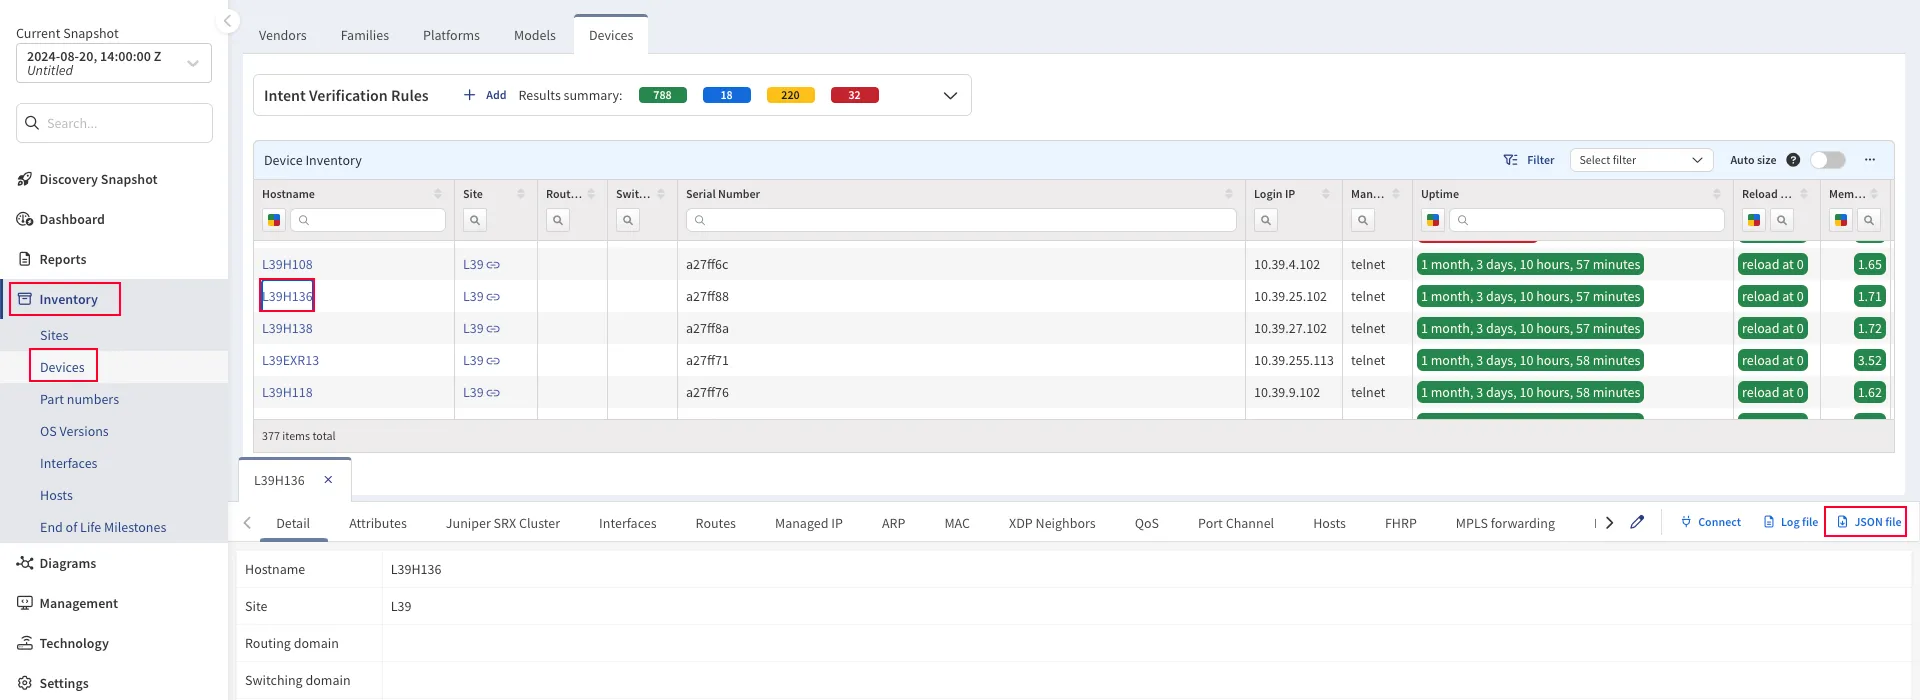This screenshot has height=700, width=1920.
Task: Expand the Intent Verification Rules panel
Action: click(x=950, y=96)
